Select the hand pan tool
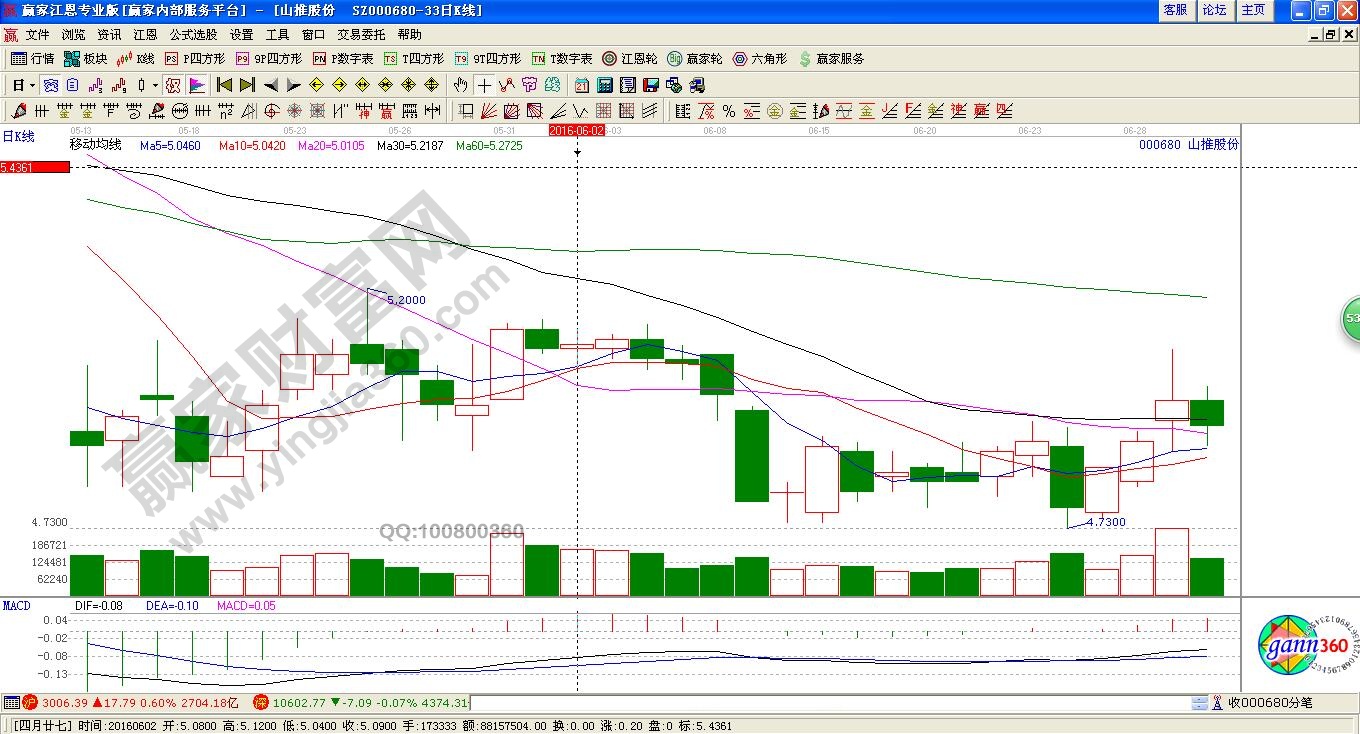 tap(460, 85)
